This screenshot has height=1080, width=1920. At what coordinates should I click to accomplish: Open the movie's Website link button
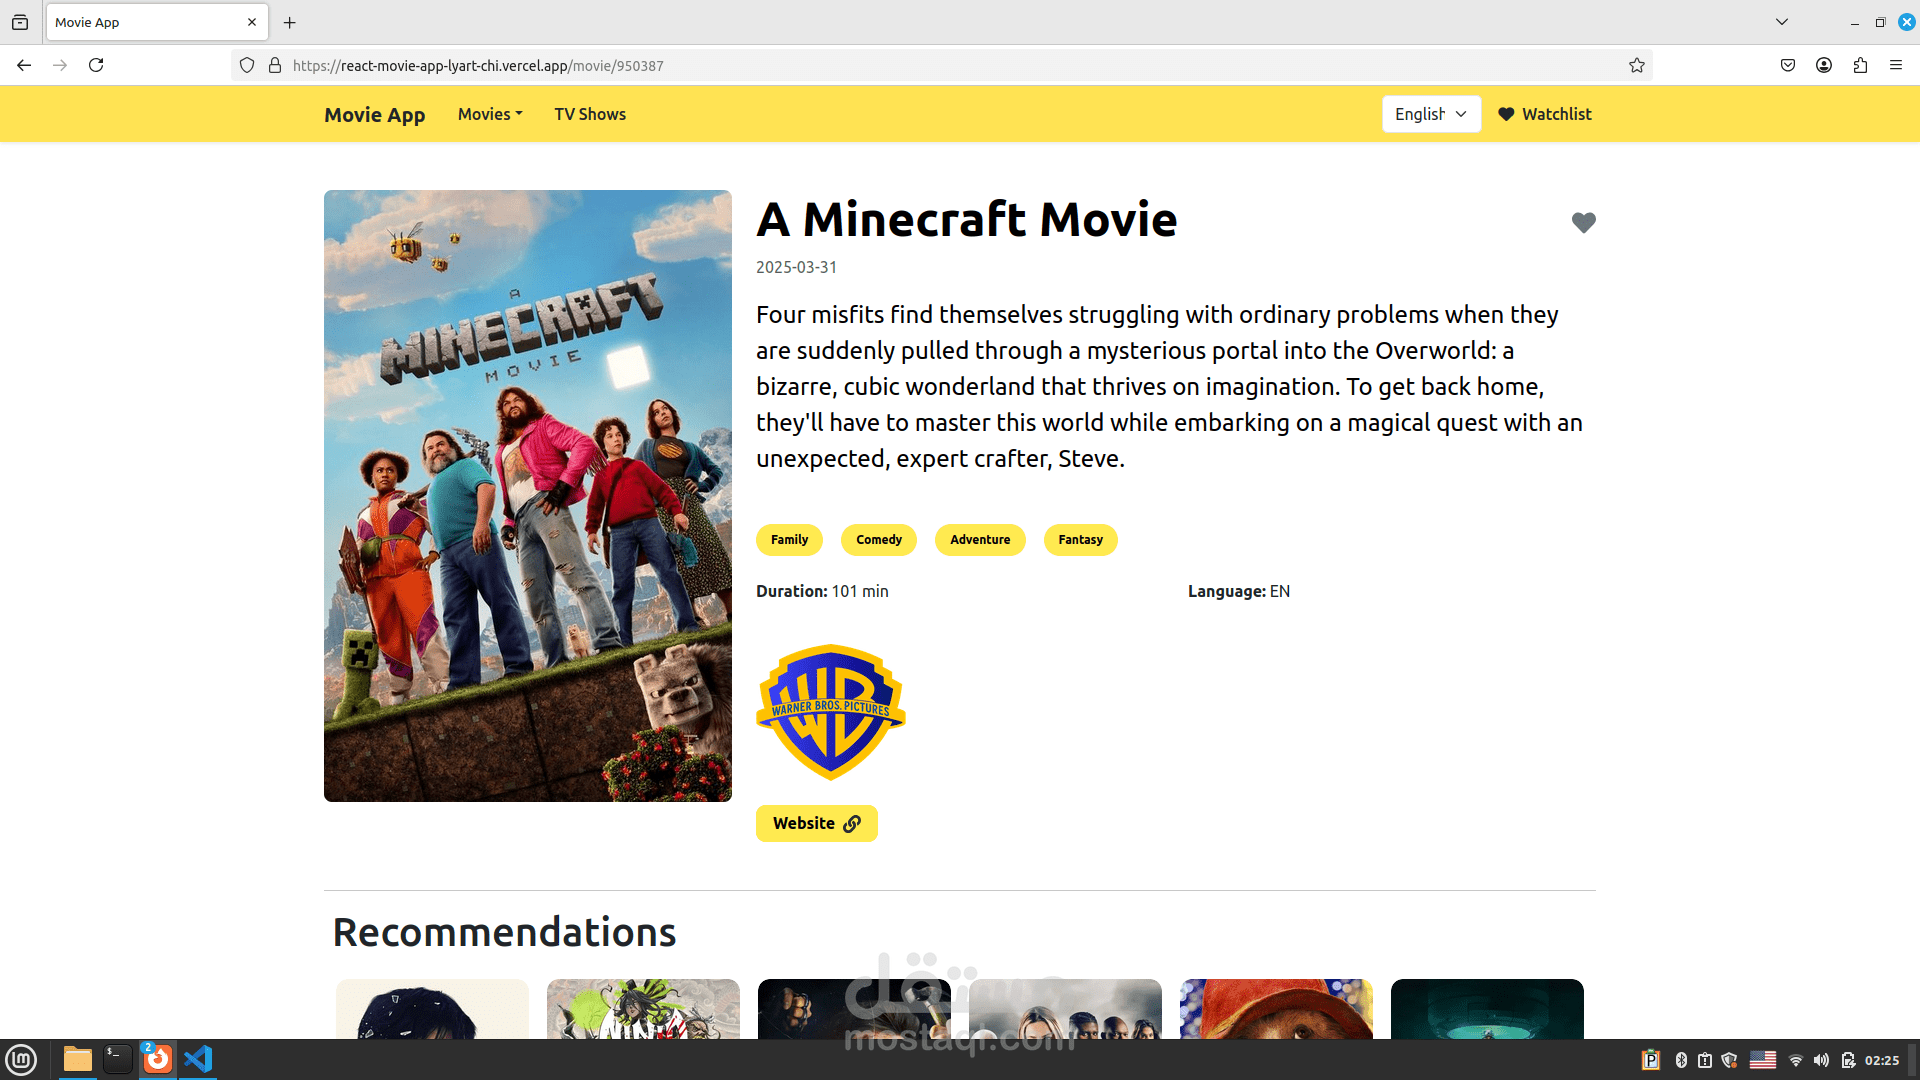point(816,823)
